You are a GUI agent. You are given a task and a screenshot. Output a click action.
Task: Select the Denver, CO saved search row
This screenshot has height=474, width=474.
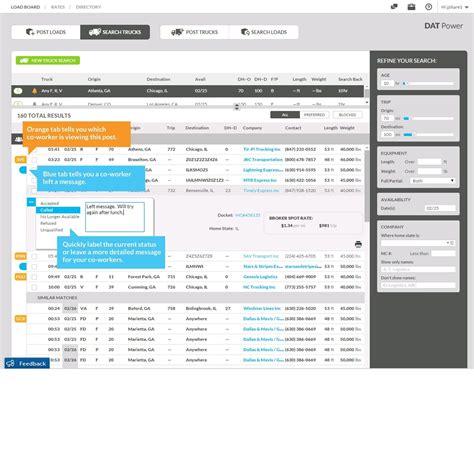click(188, 104)
